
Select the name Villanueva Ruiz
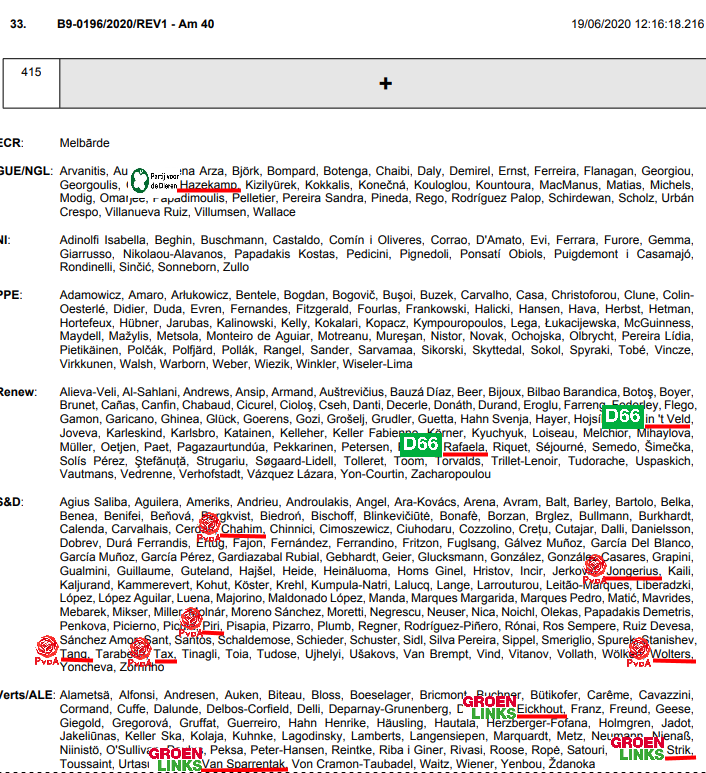[x=145, y=212]
